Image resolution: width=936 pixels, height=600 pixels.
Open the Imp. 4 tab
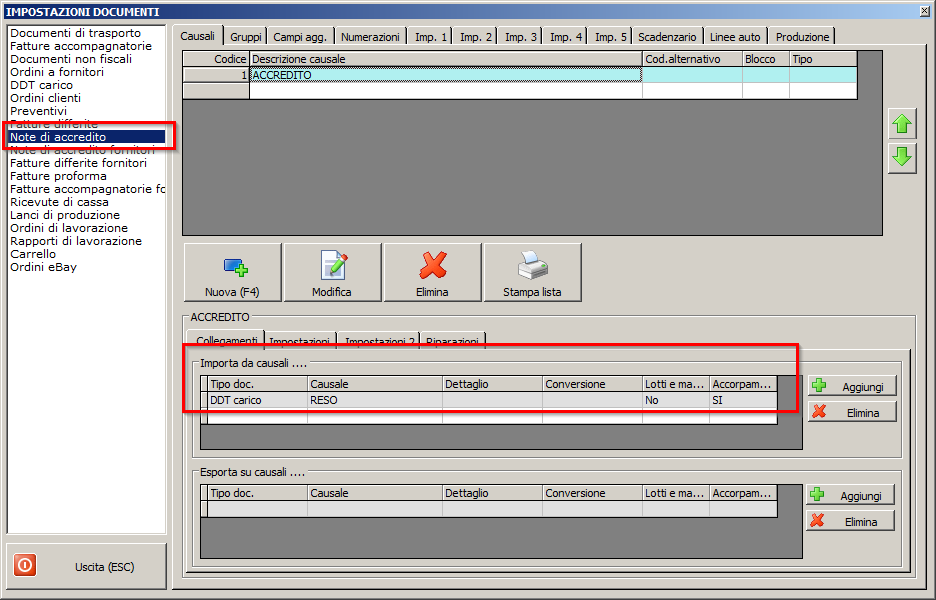pos(565,36)
